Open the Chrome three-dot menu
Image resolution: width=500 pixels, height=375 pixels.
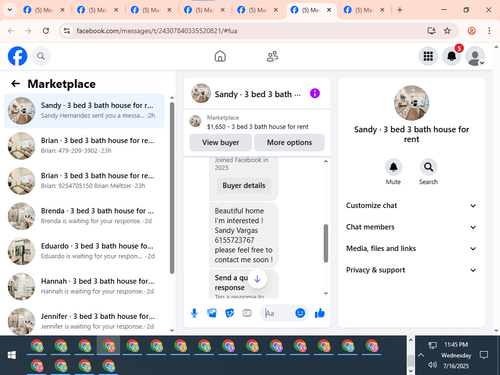tap(489, 31)
